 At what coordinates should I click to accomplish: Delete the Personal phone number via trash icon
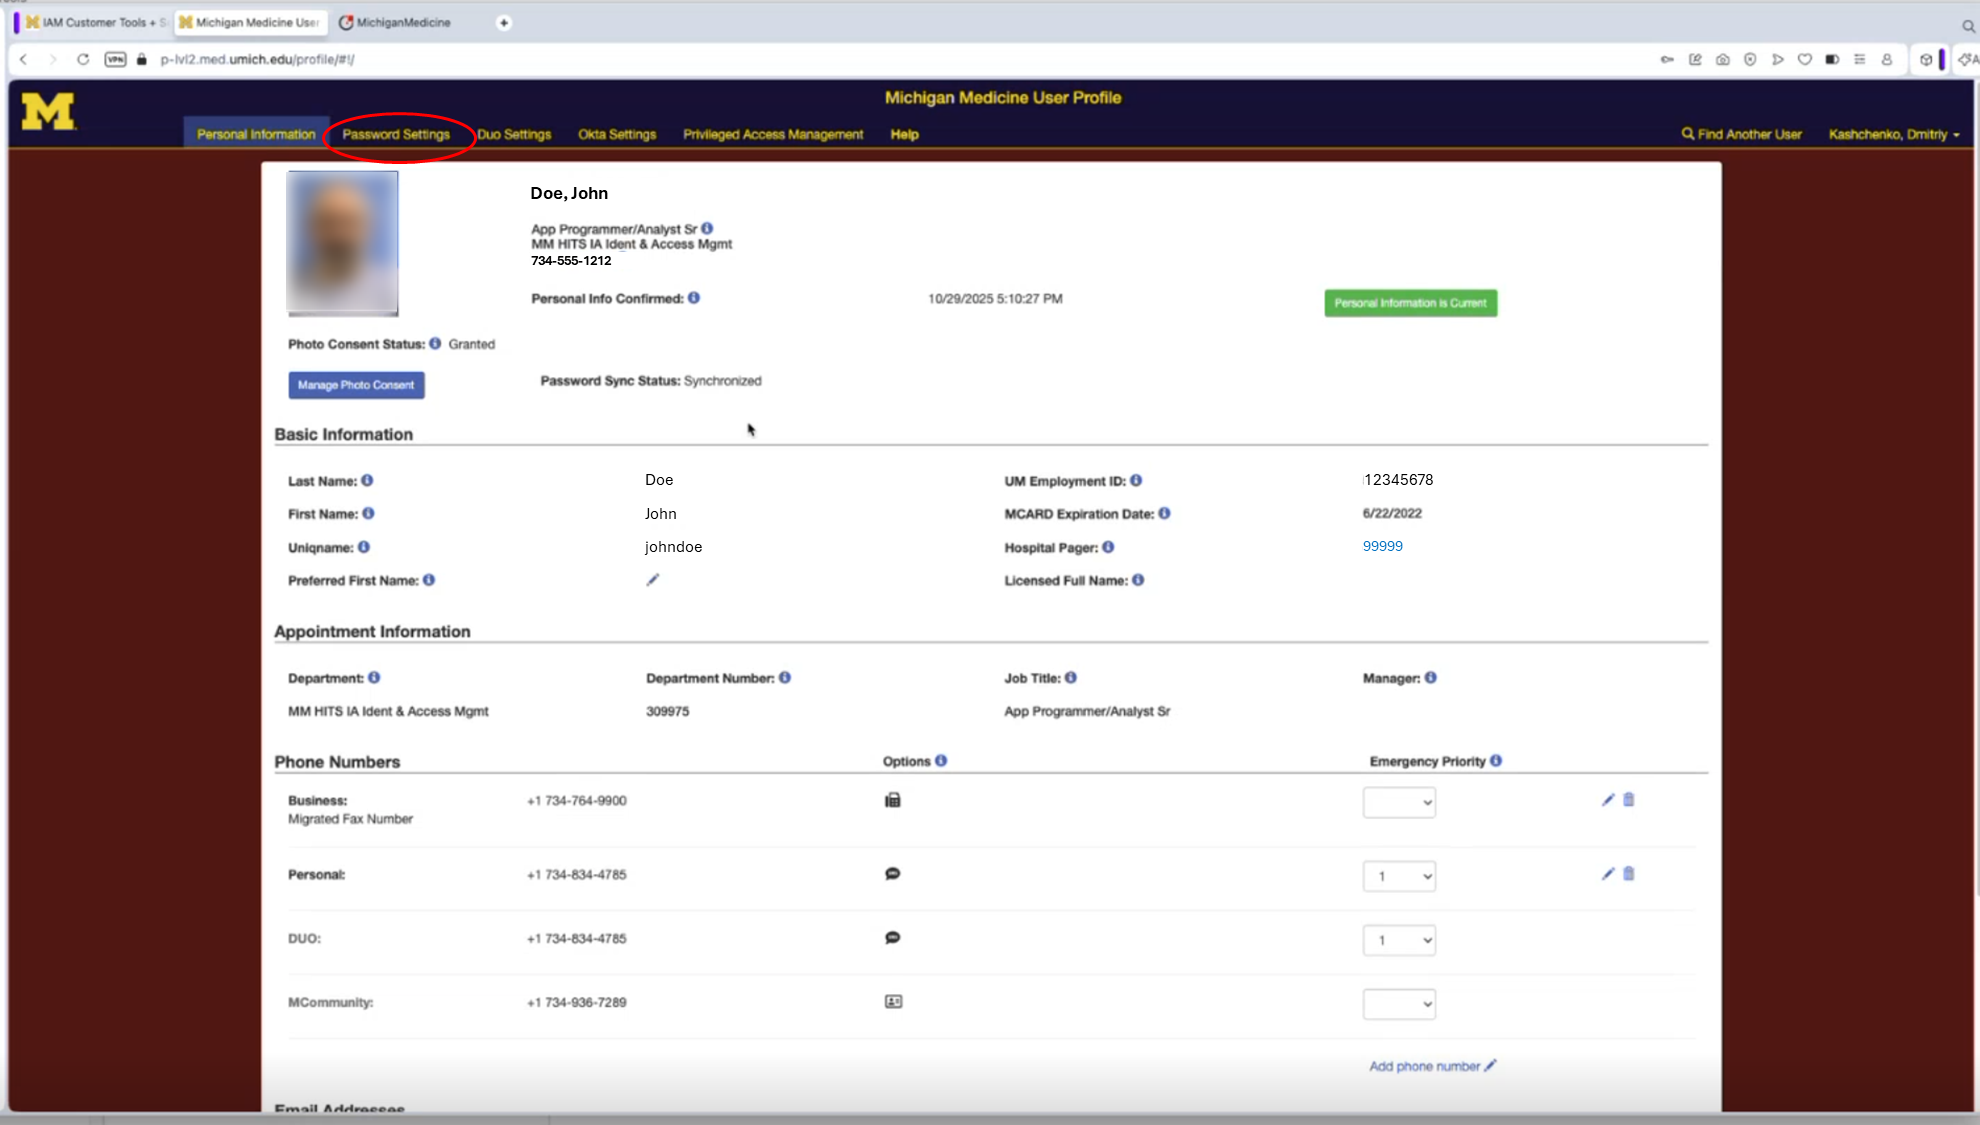click(1628, 874)
